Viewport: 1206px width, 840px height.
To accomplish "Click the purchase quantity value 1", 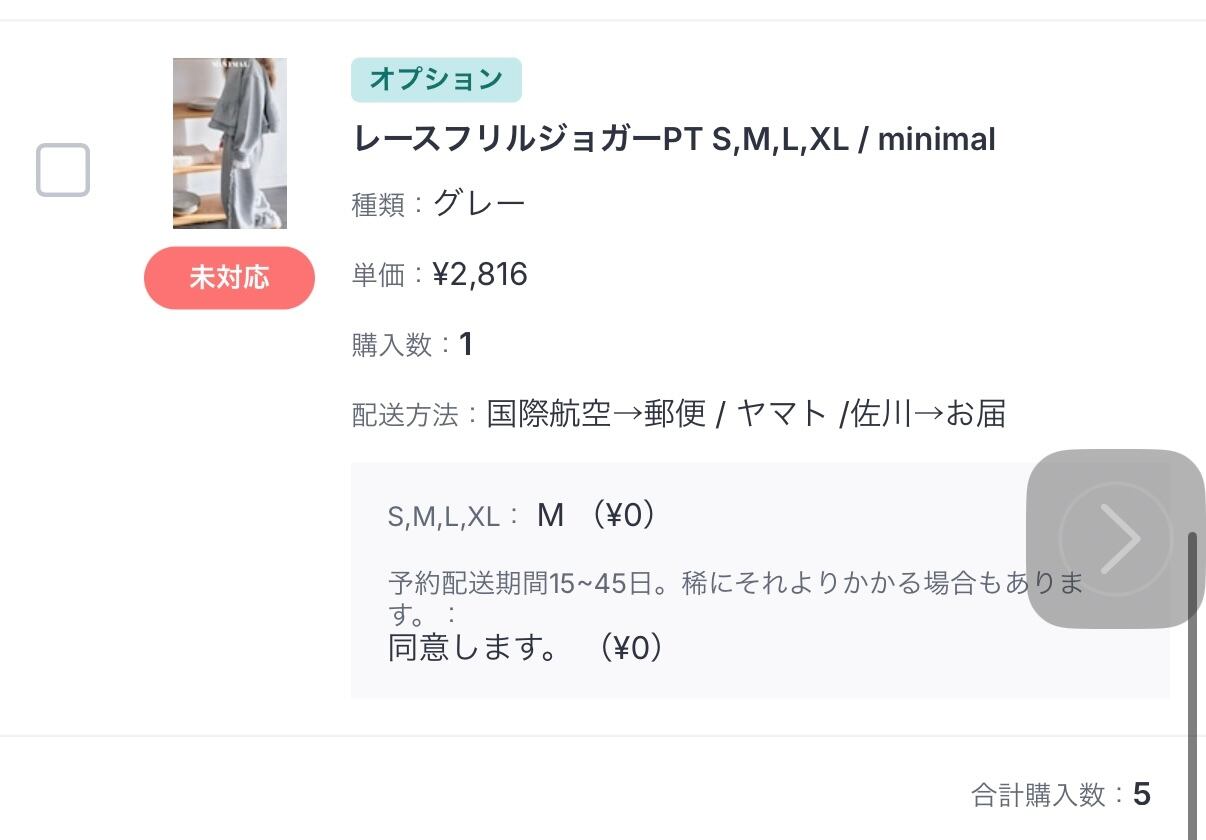I will [465, 344].
